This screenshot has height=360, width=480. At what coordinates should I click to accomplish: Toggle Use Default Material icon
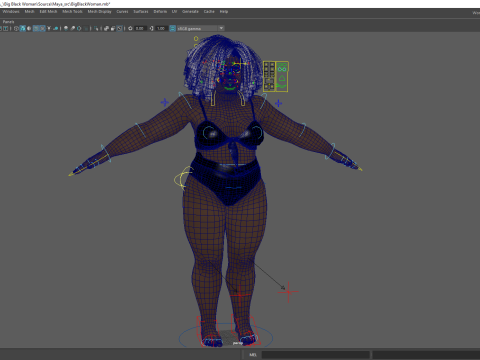(29, 28)
